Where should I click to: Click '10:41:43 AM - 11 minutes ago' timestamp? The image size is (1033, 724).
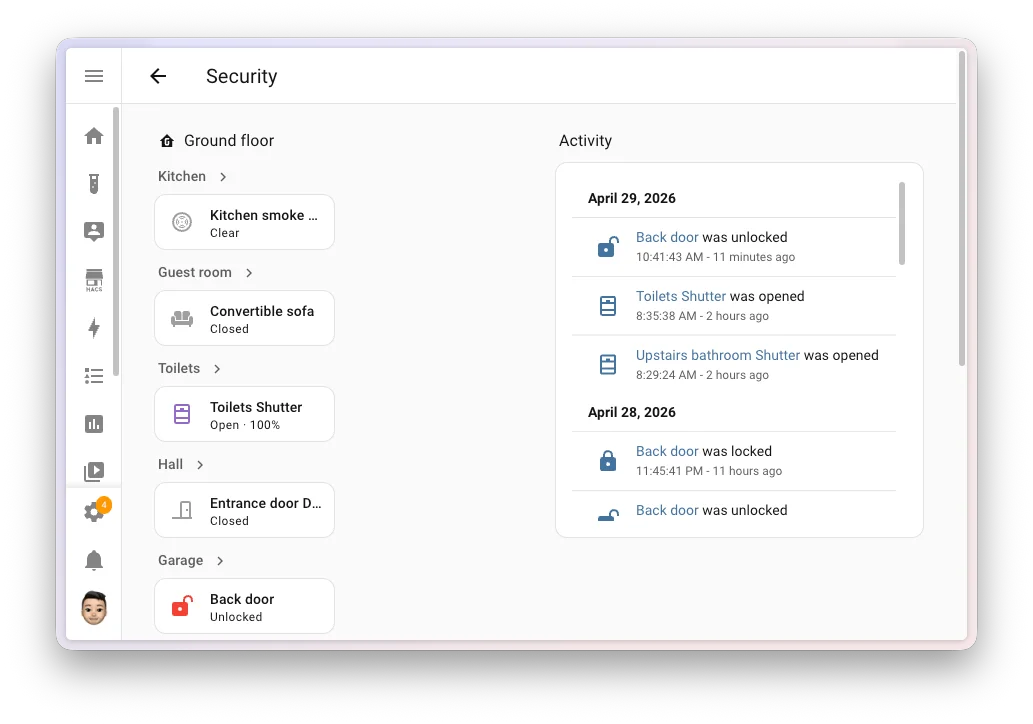coord(715,257)
